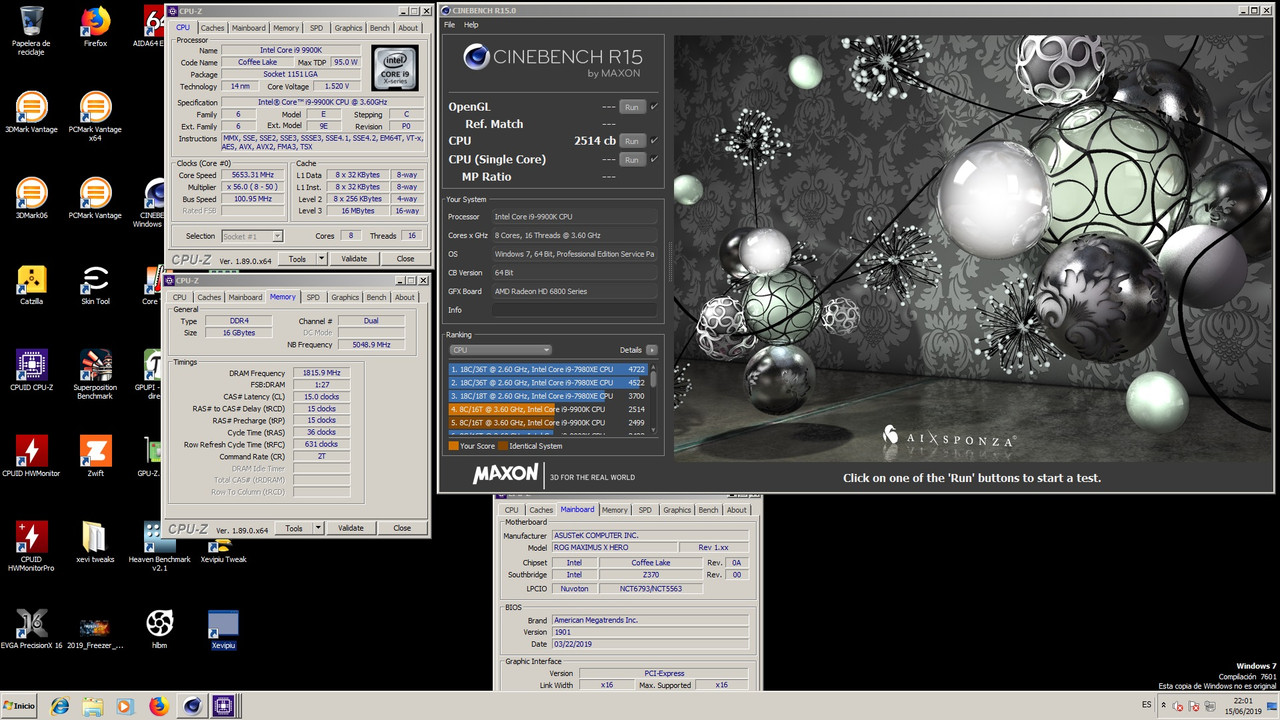Select ranking entry 1 scoring 4722
Screen dimensions: 1280x720
[x=548, y=369]
